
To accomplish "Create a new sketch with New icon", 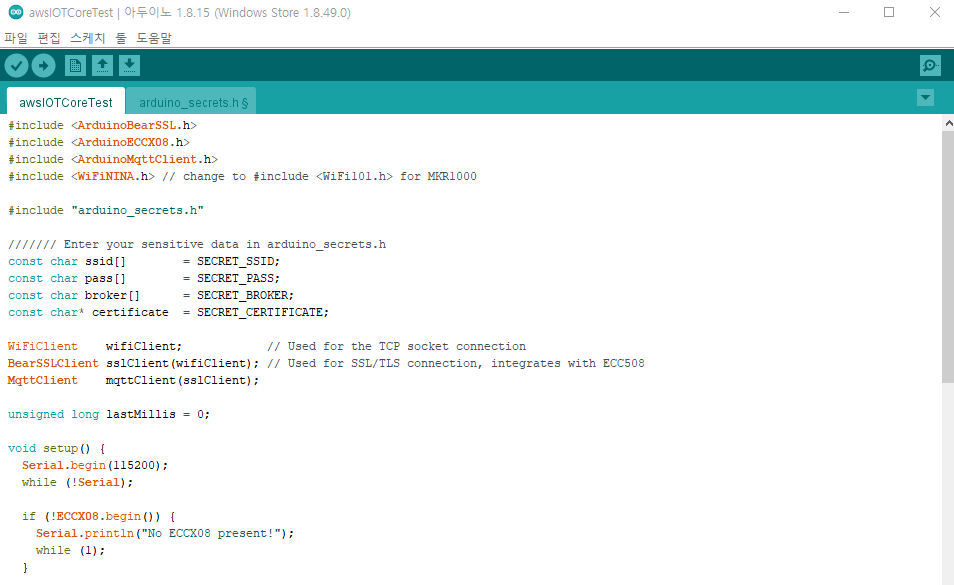I will click(x=75, y=66).
